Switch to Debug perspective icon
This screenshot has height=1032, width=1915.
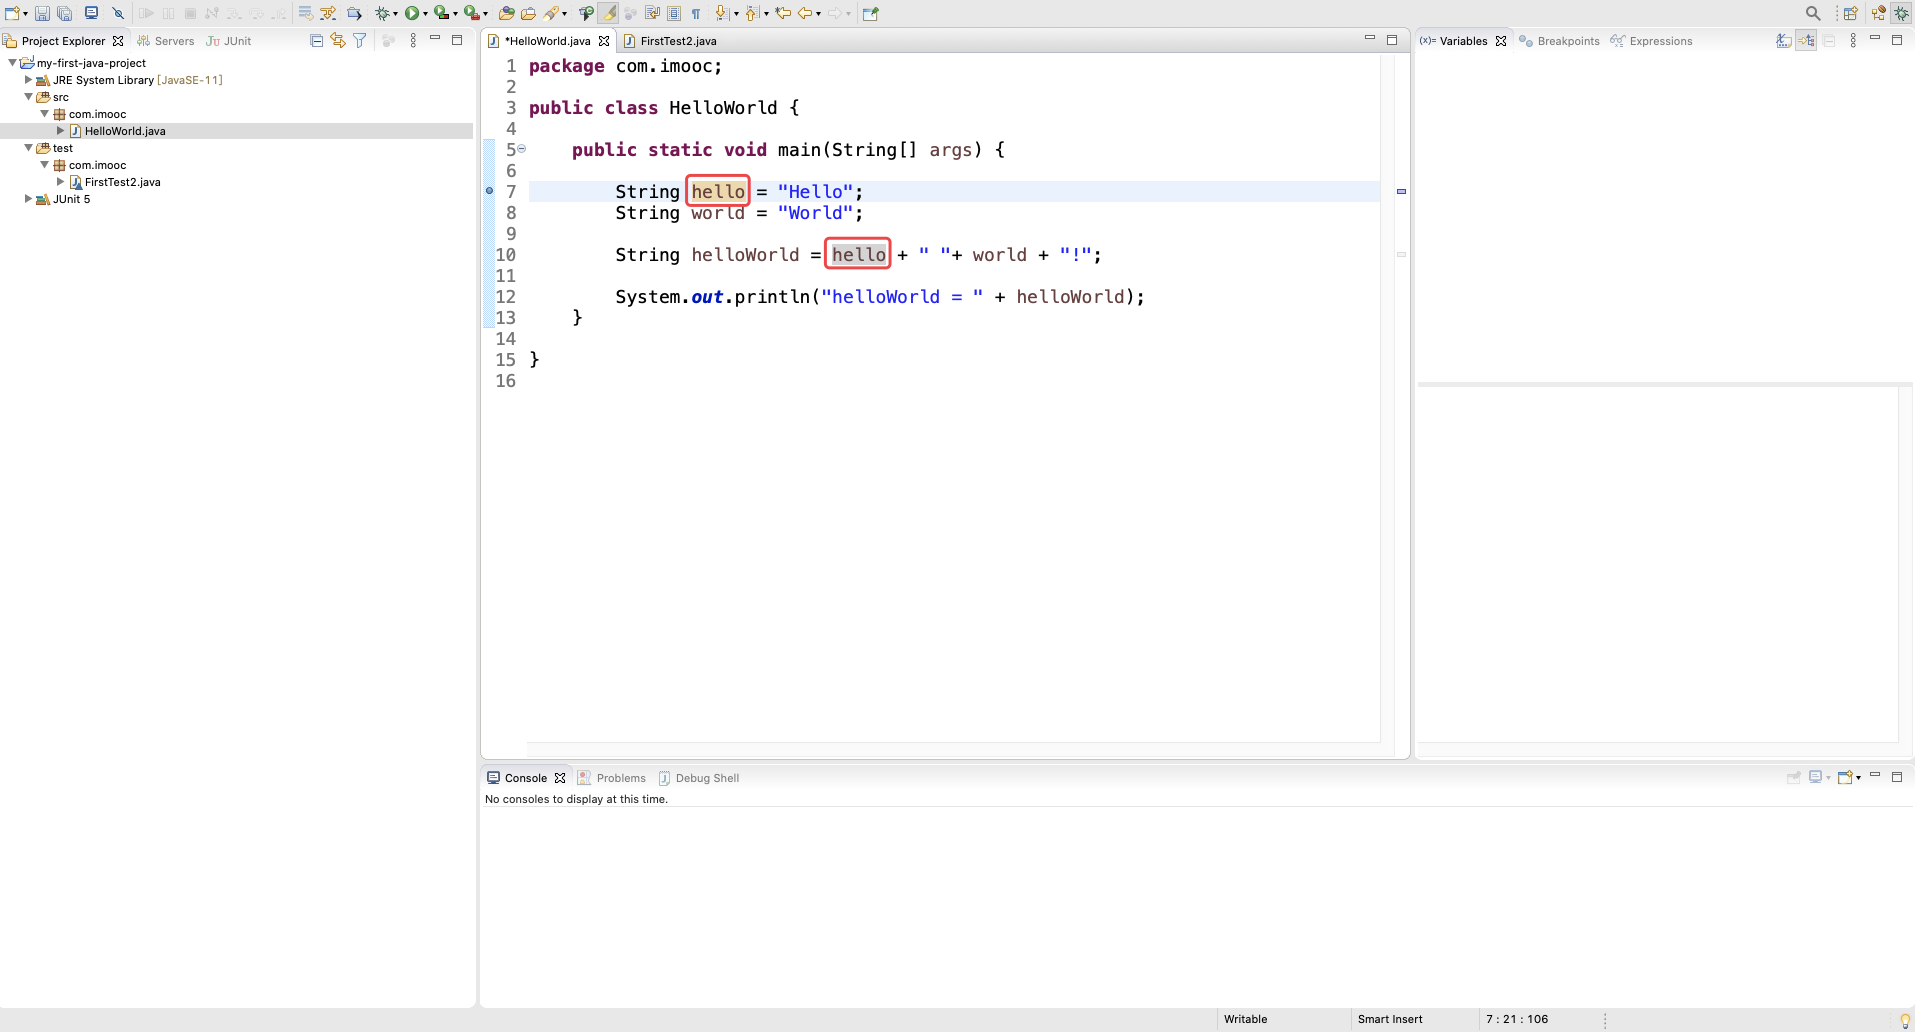coord(1901,13)
